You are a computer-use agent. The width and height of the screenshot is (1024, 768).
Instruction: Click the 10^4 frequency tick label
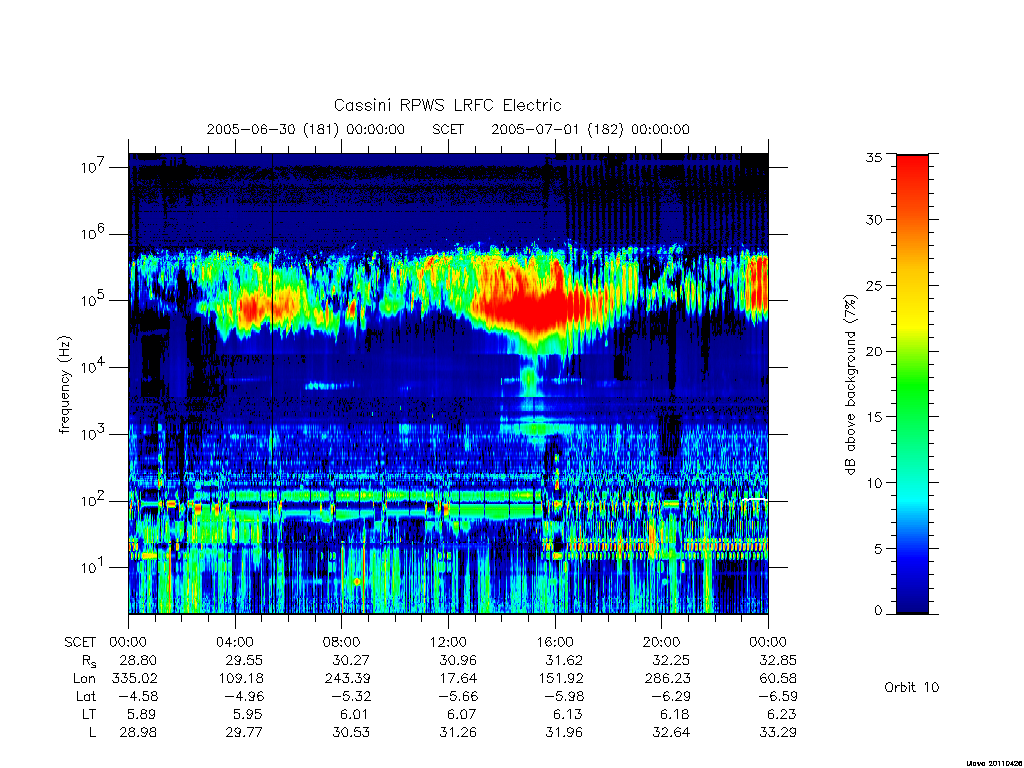coord(94,366)
